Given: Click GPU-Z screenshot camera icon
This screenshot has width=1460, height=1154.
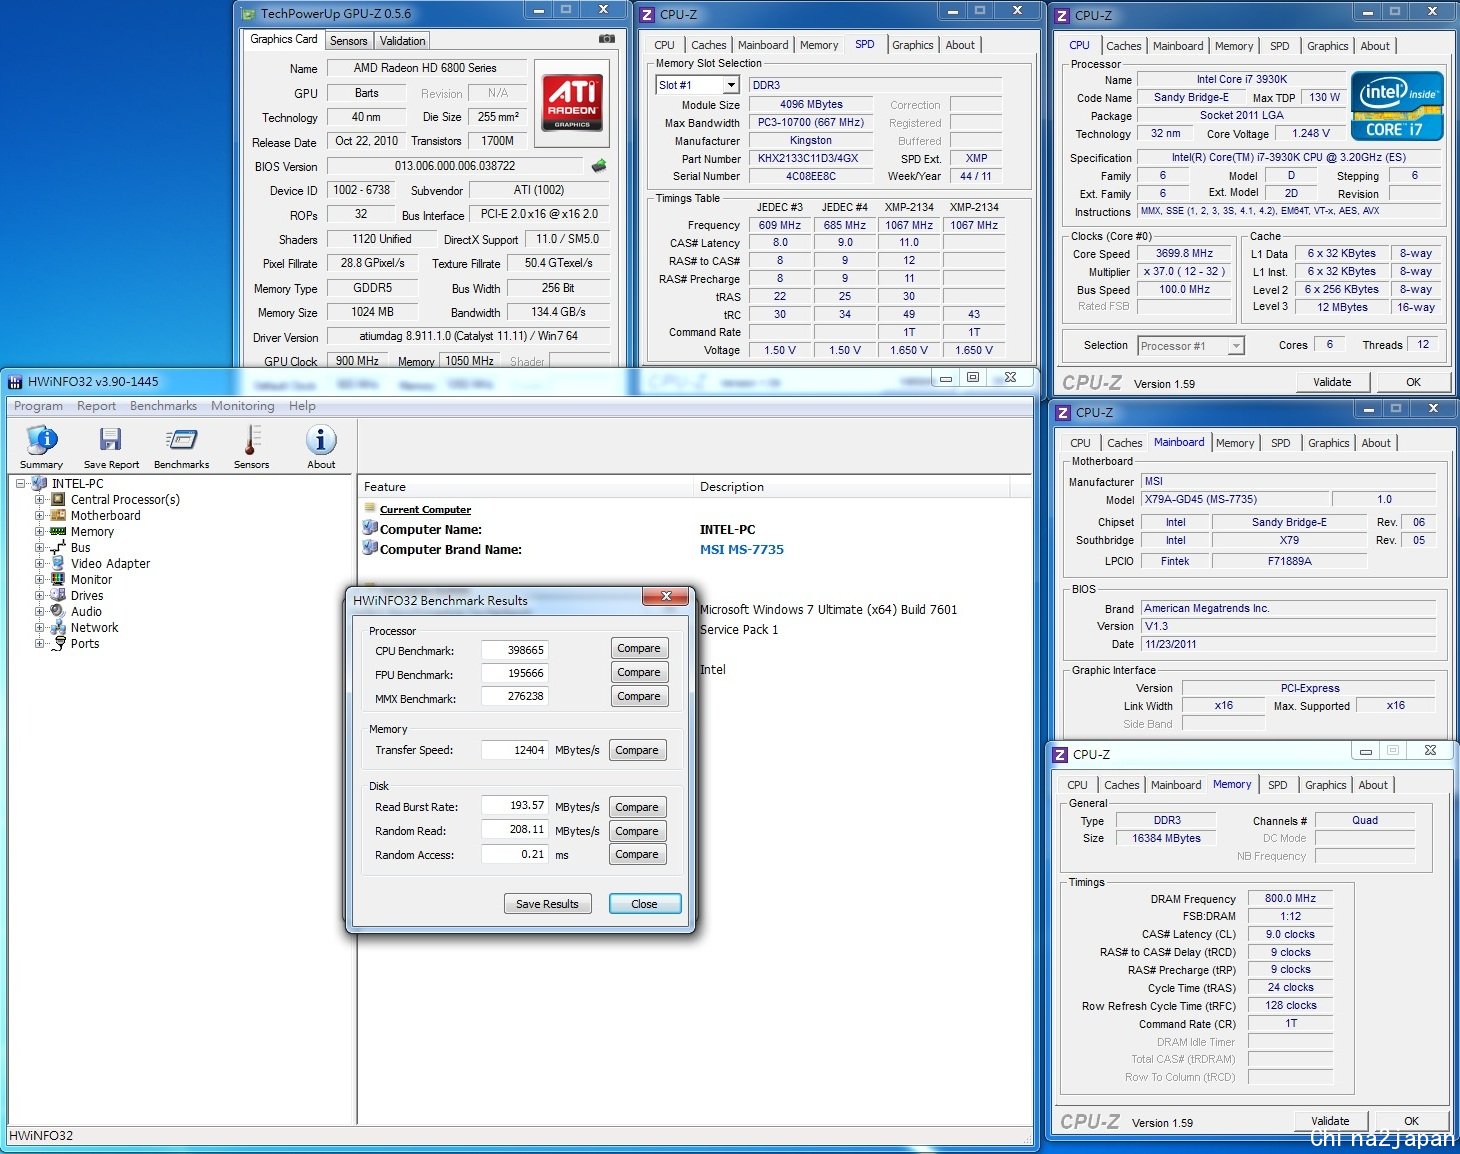Looking at the screenshot, I should click(x=607, y=39).
